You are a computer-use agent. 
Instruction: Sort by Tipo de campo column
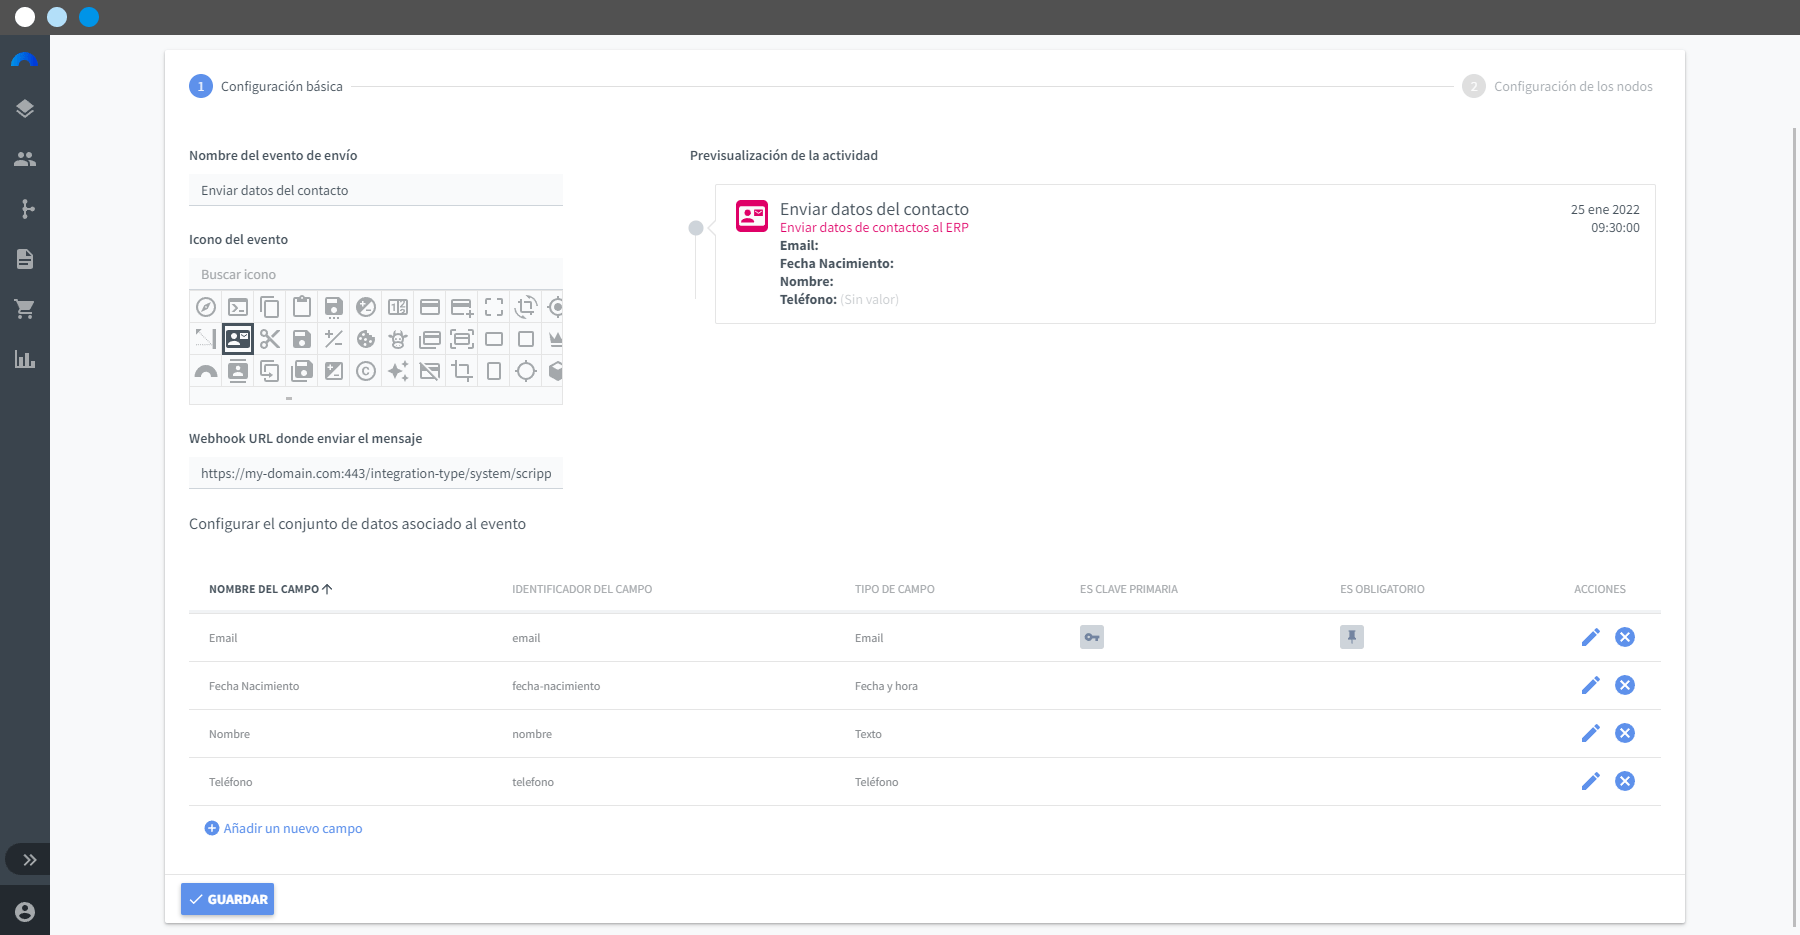click(895, 589)
